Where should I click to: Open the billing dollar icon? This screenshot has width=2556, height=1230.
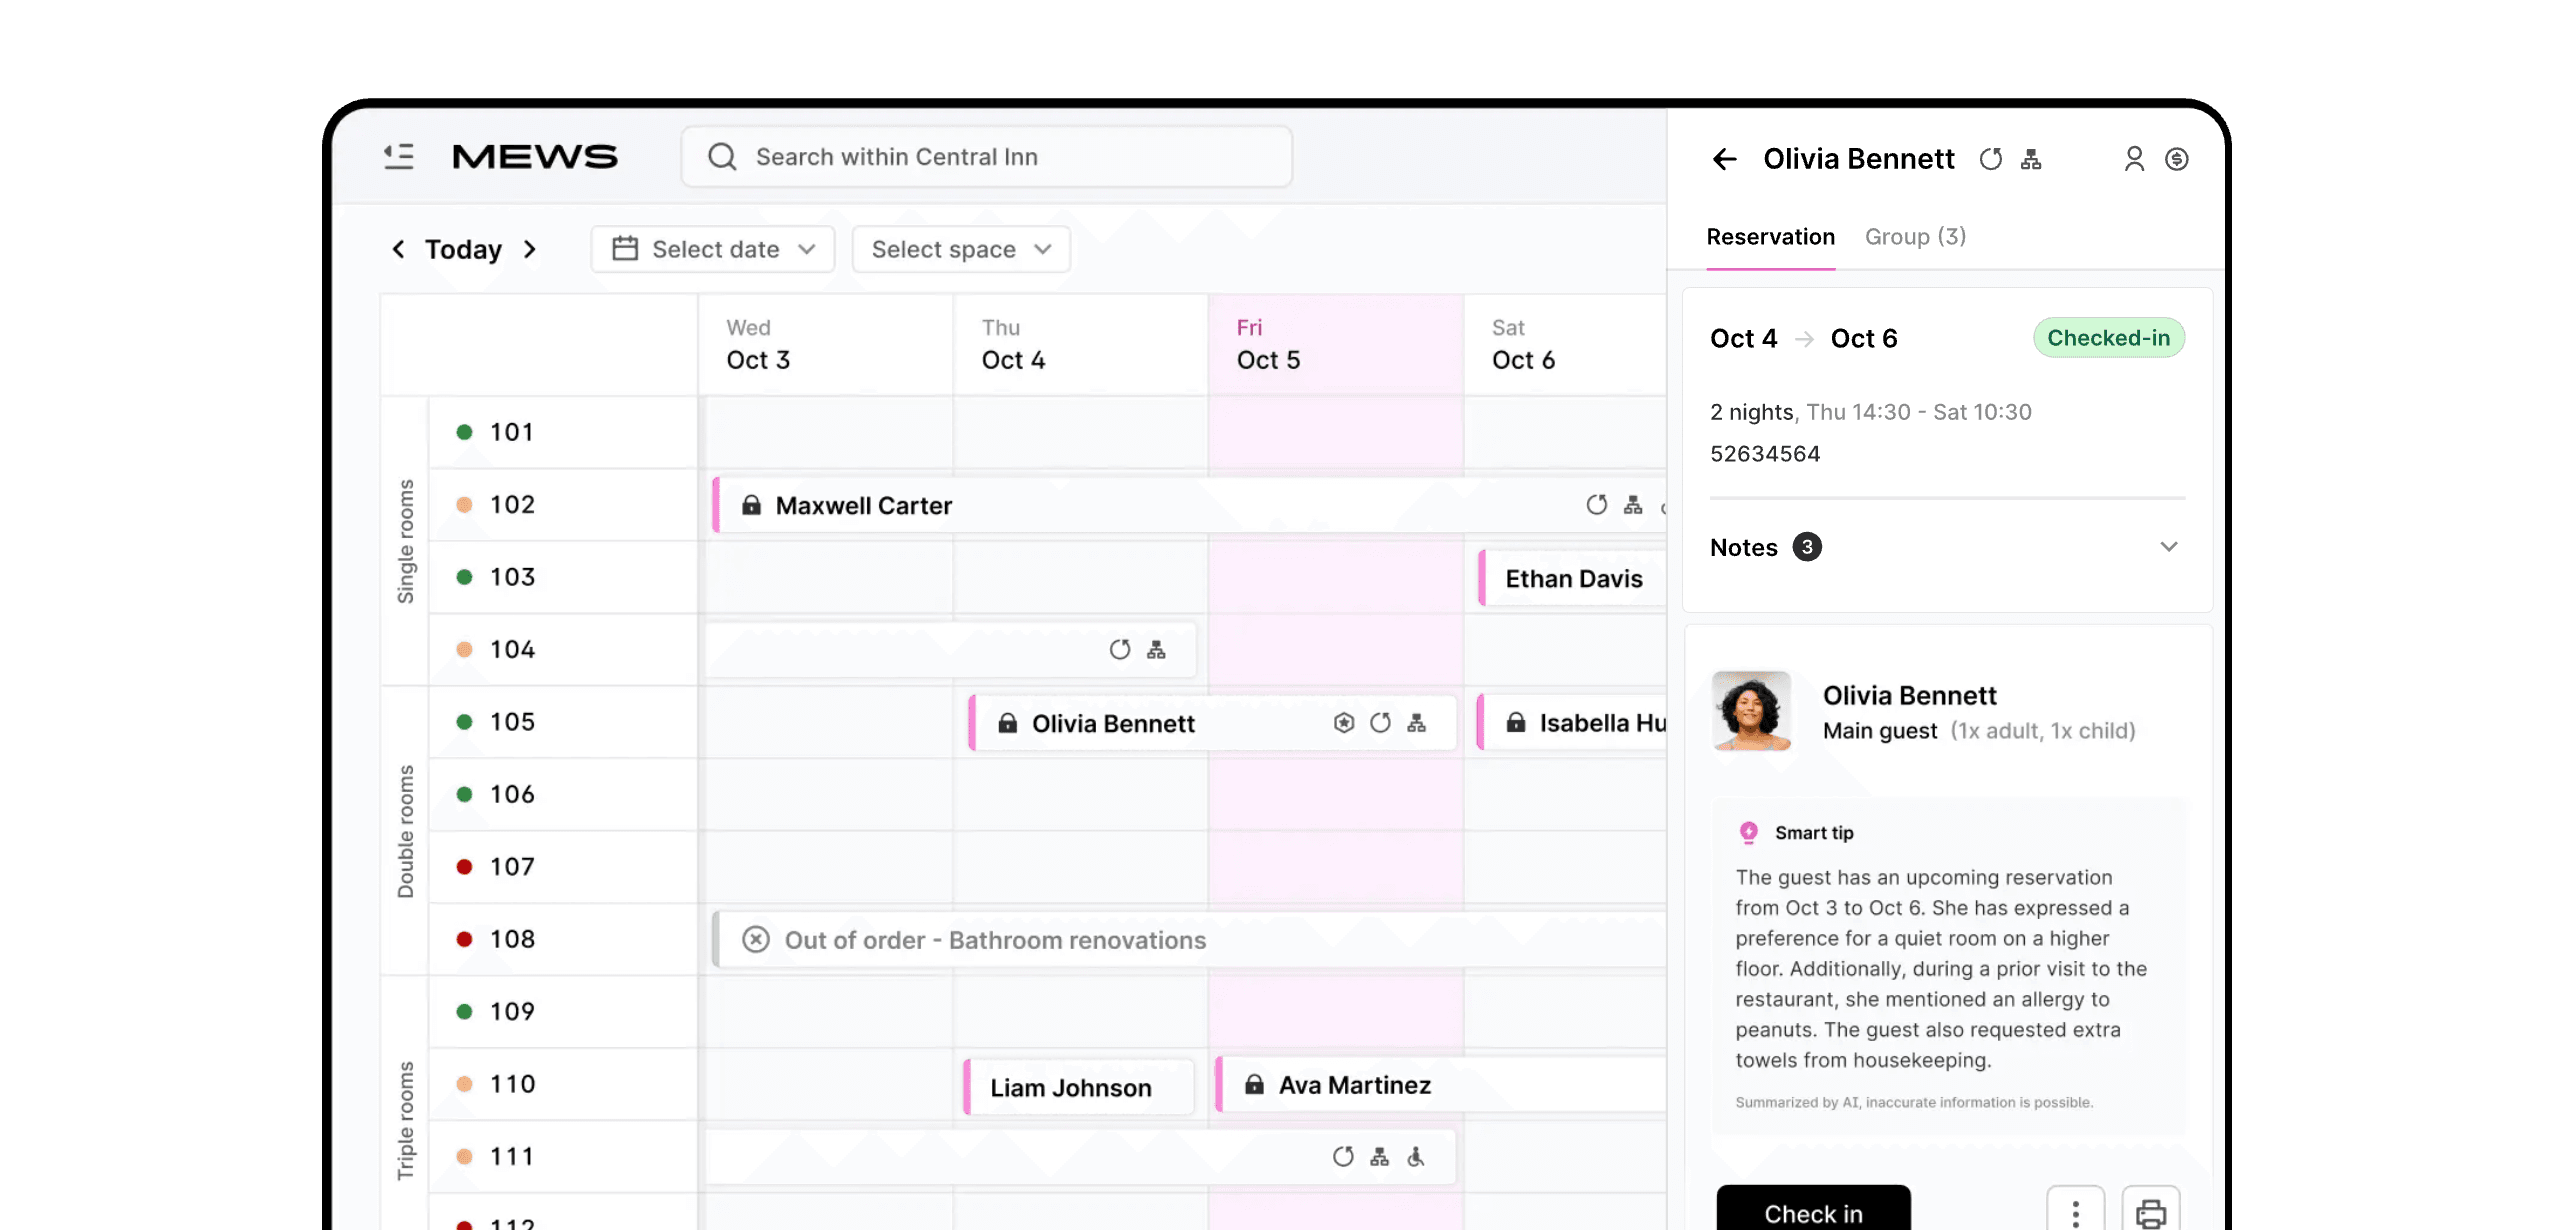[x=2177, y=159]
